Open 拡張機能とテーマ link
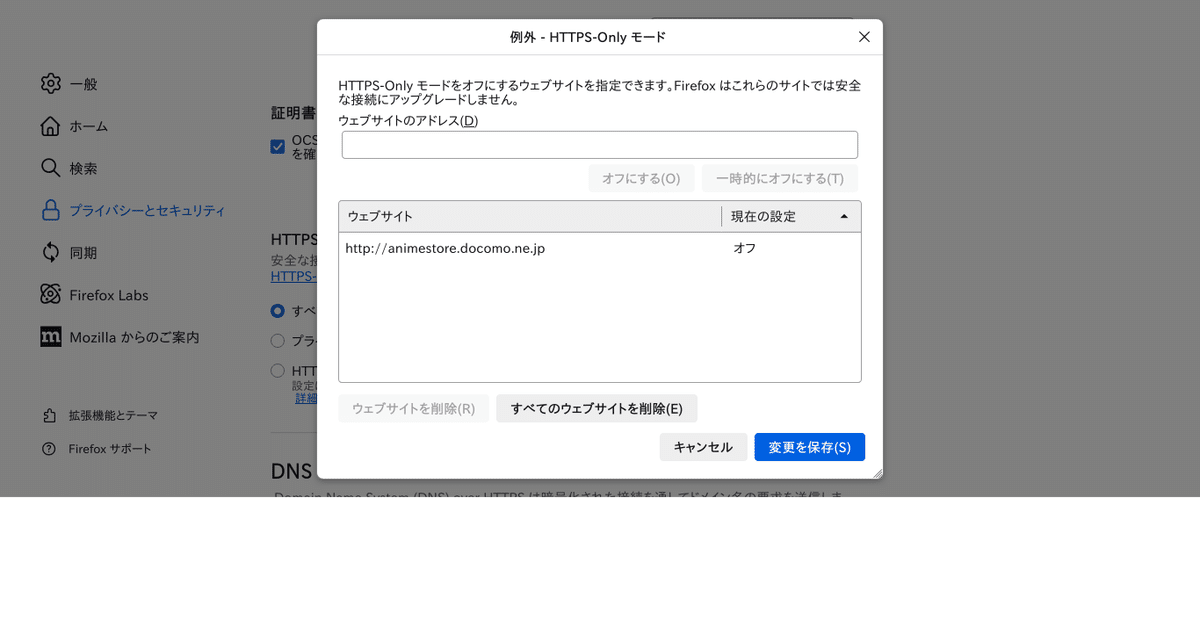1200x627 pixels. pos(113,415)
